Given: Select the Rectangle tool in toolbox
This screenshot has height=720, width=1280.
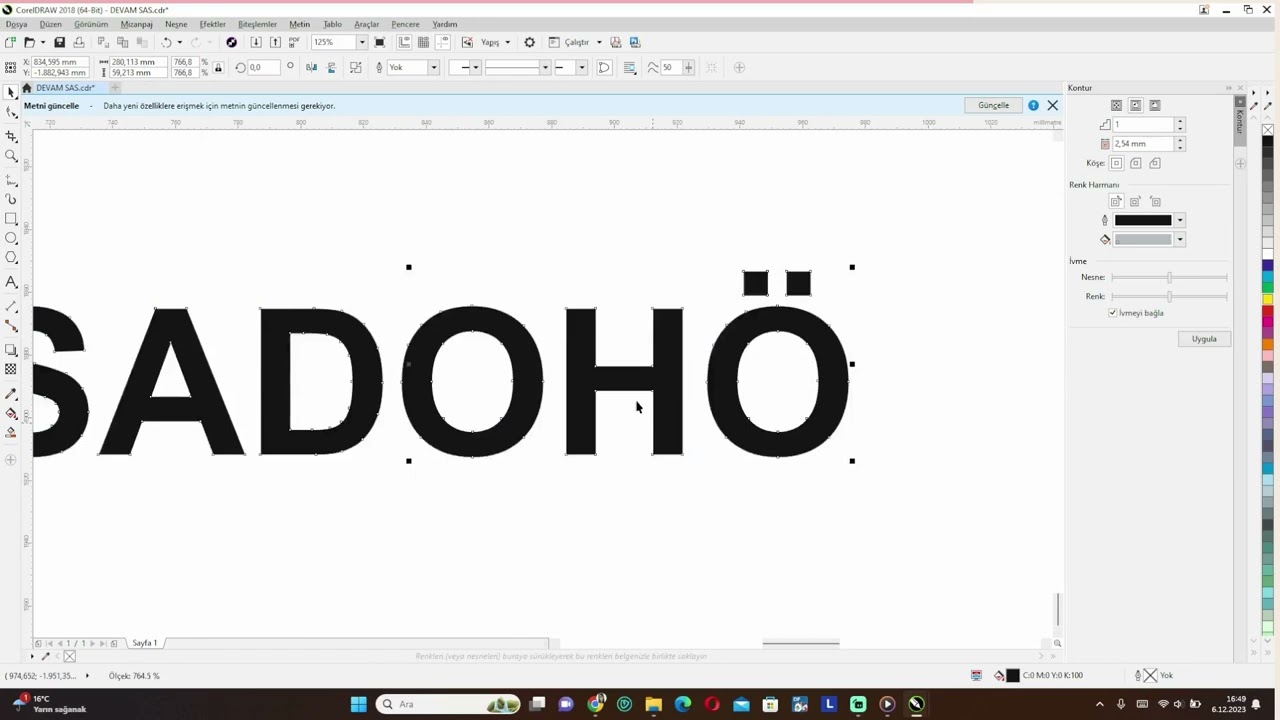Looking at the screenshot, I should 11,218.
